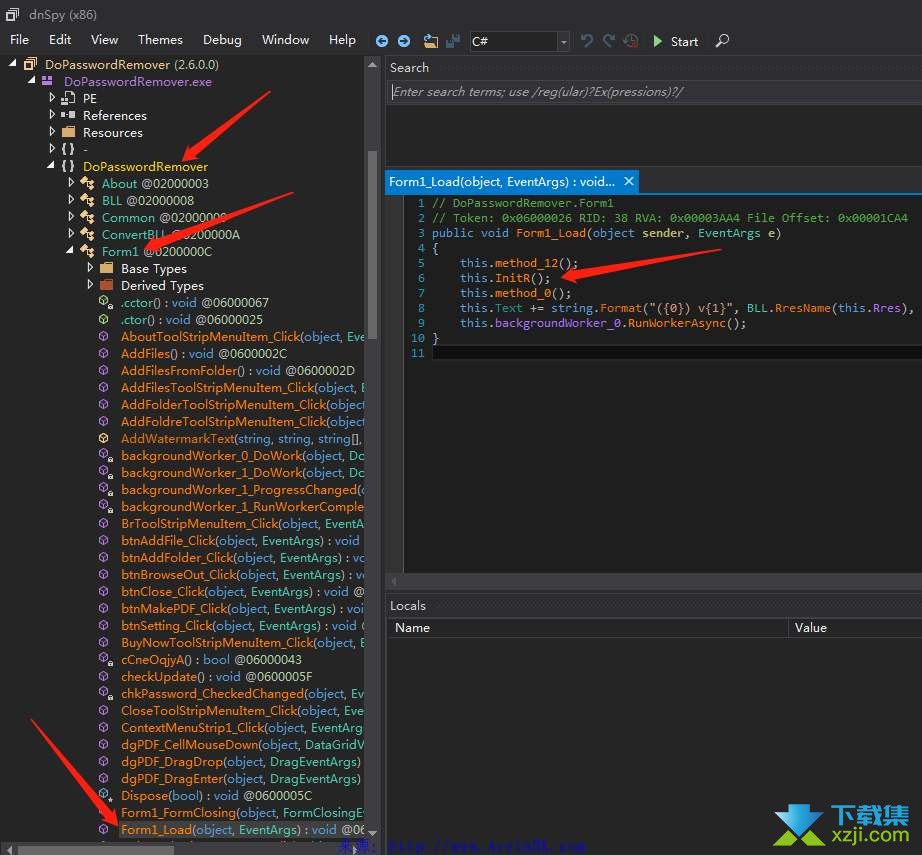This screenshot has width=922, height=855.
Task: Open the Themes menu
Action: 160,40
